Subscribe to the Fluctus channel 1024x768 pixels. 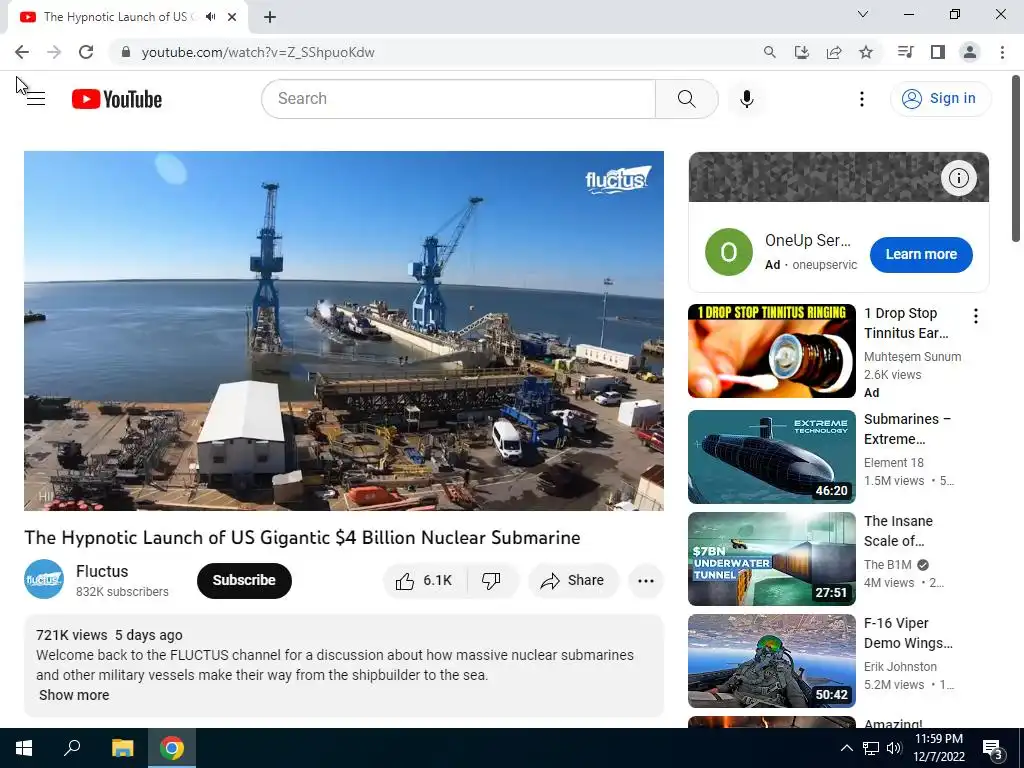[x=244, y=581]
